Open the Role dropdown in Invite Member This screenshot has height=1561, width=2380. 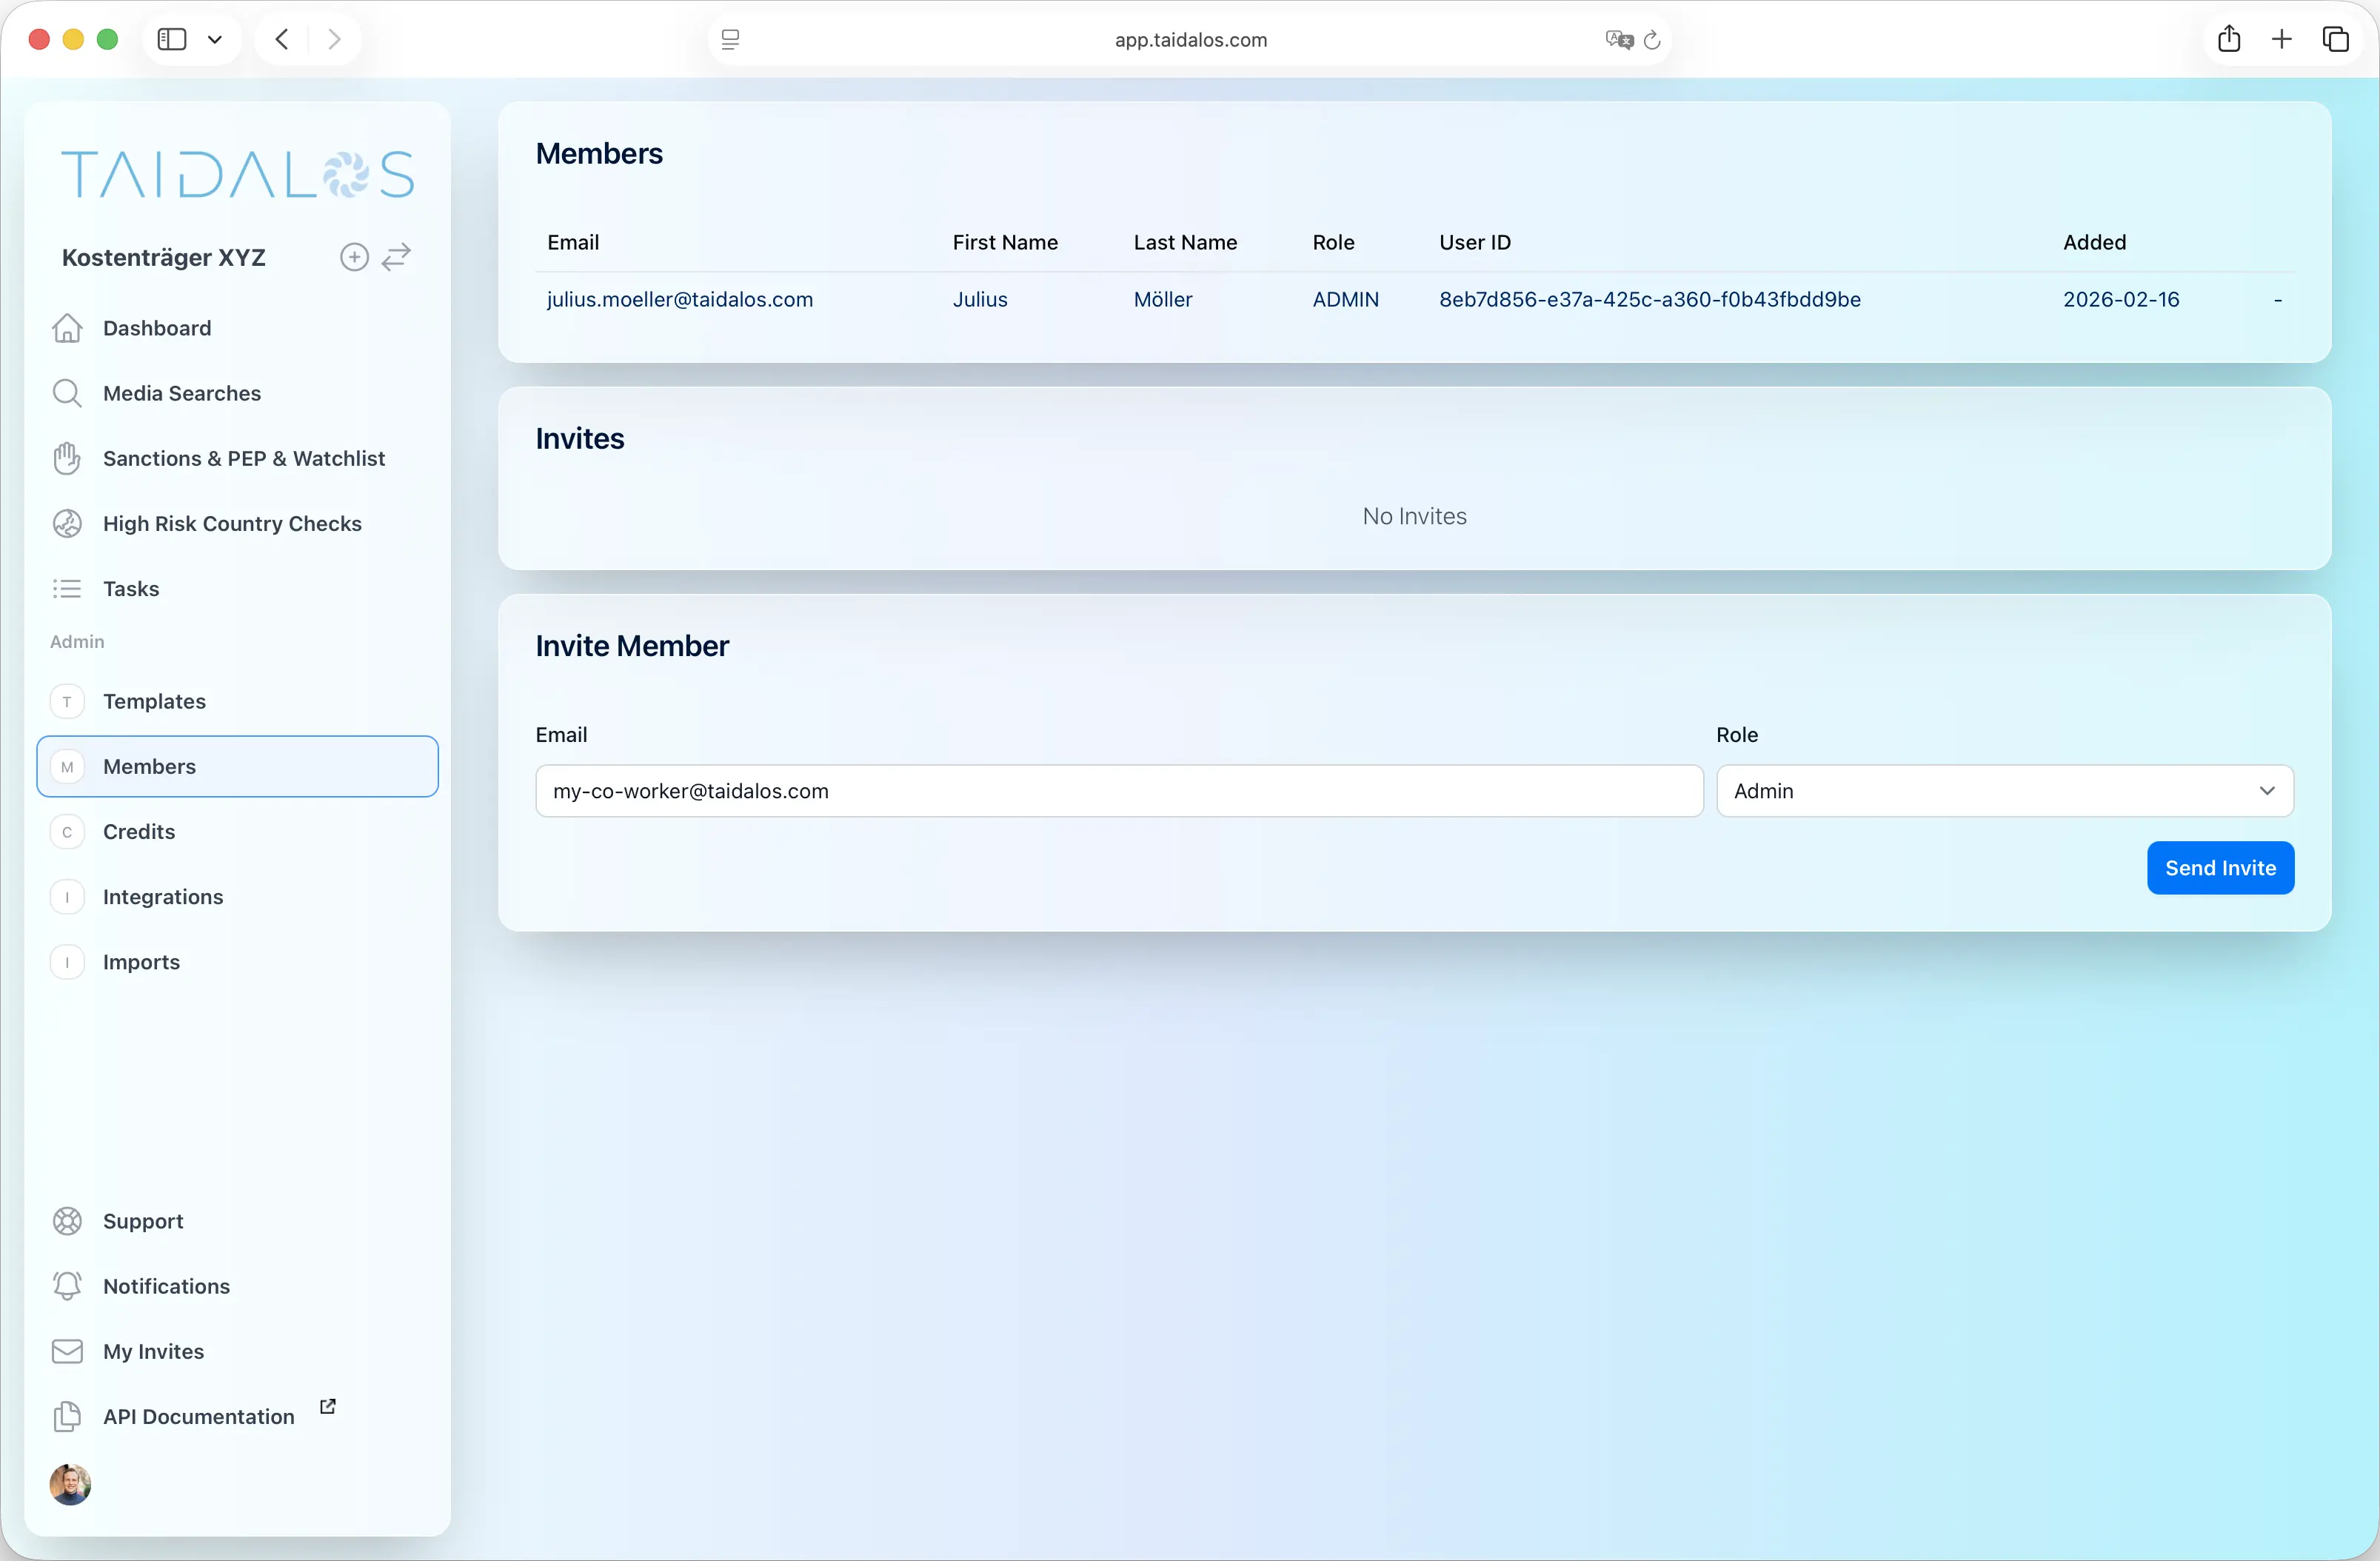click(x=2003, y=790)
